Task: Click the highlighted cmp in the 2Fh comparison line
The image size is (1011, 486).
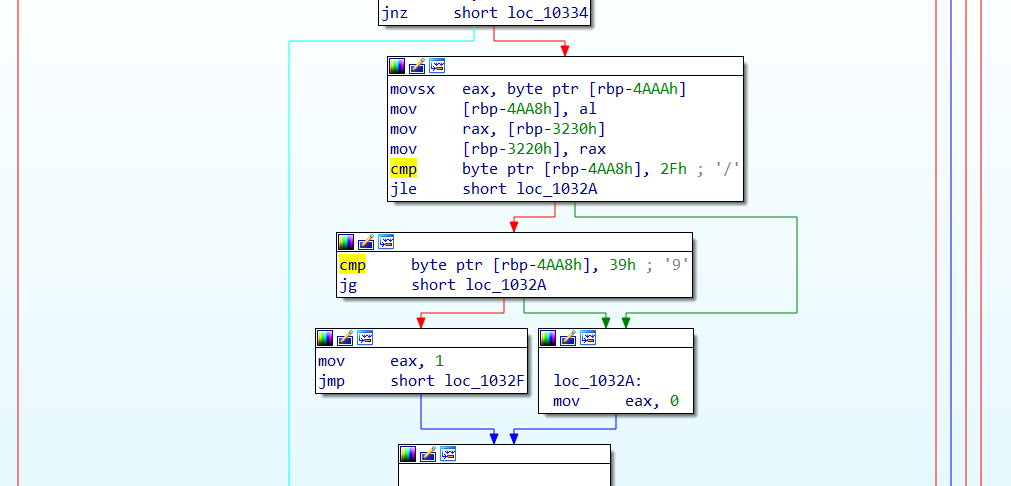Action: [404, 169]
